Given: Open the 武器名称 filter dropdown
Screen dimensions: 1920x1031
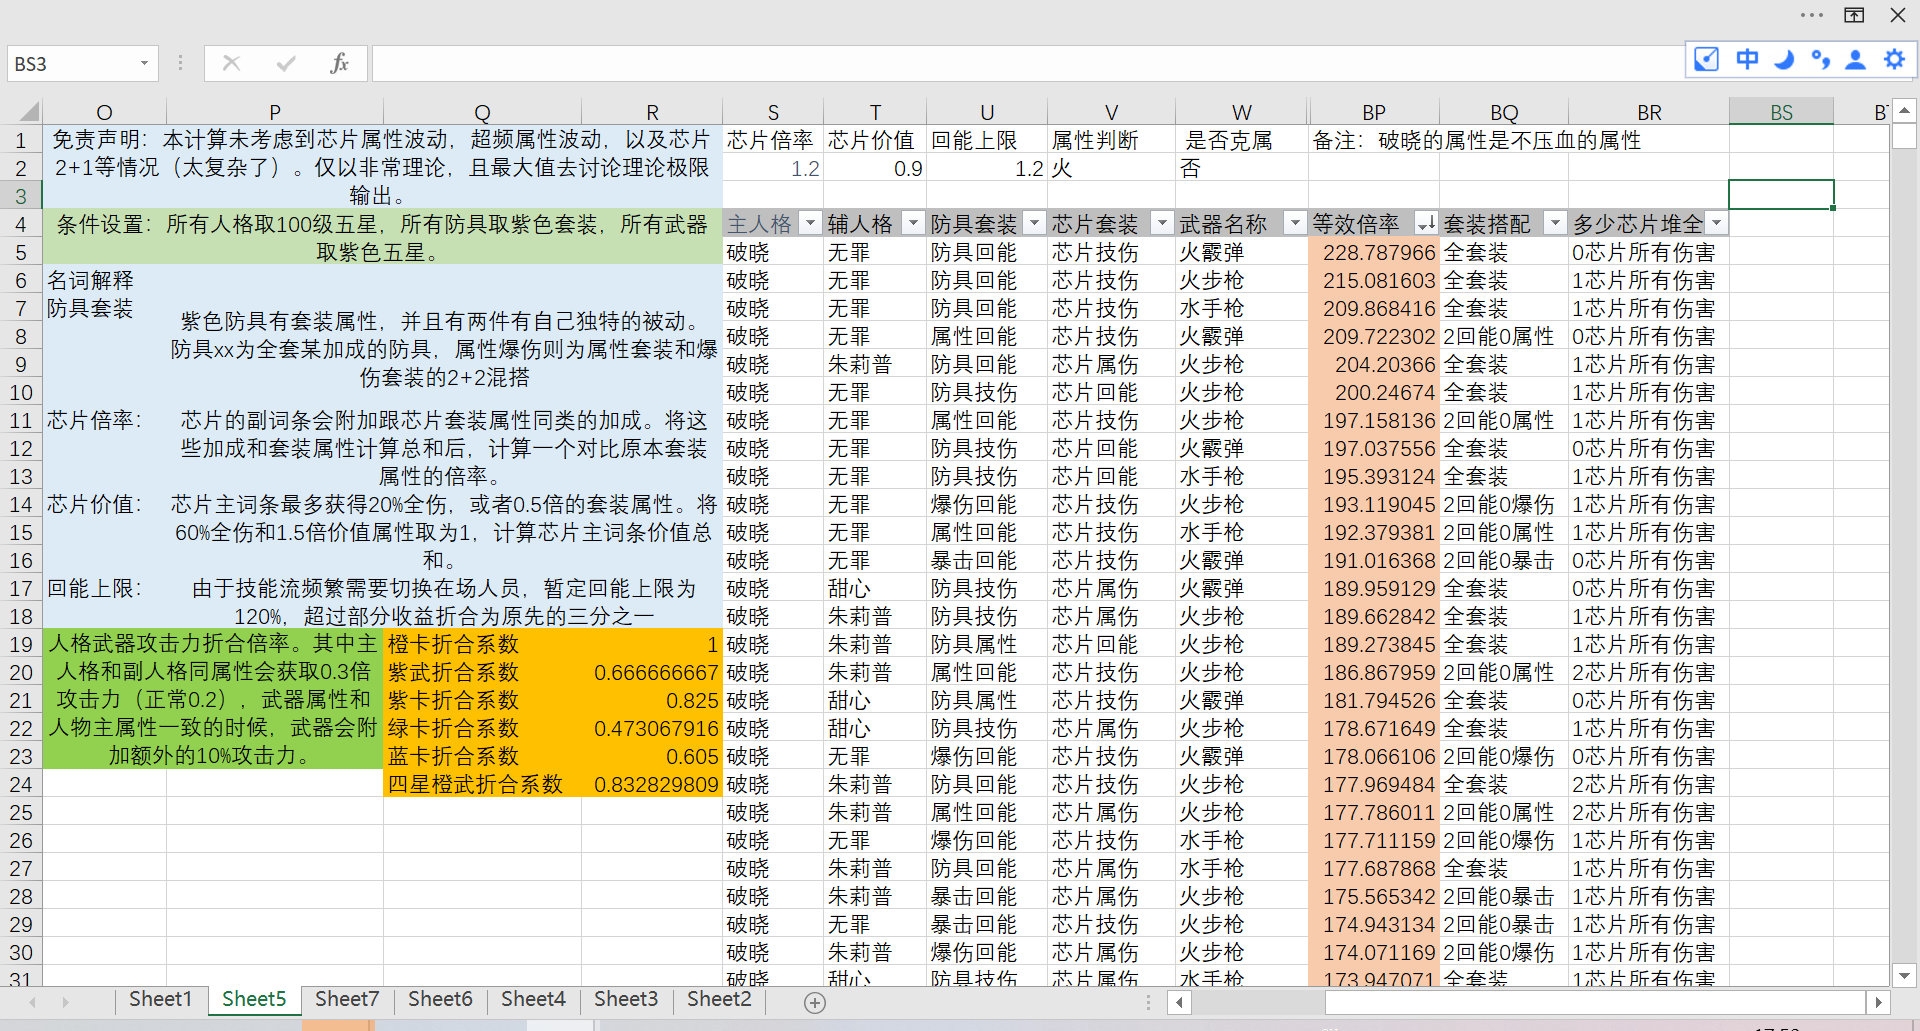Looking at the screenshot, I should (x=1295, y=223).
